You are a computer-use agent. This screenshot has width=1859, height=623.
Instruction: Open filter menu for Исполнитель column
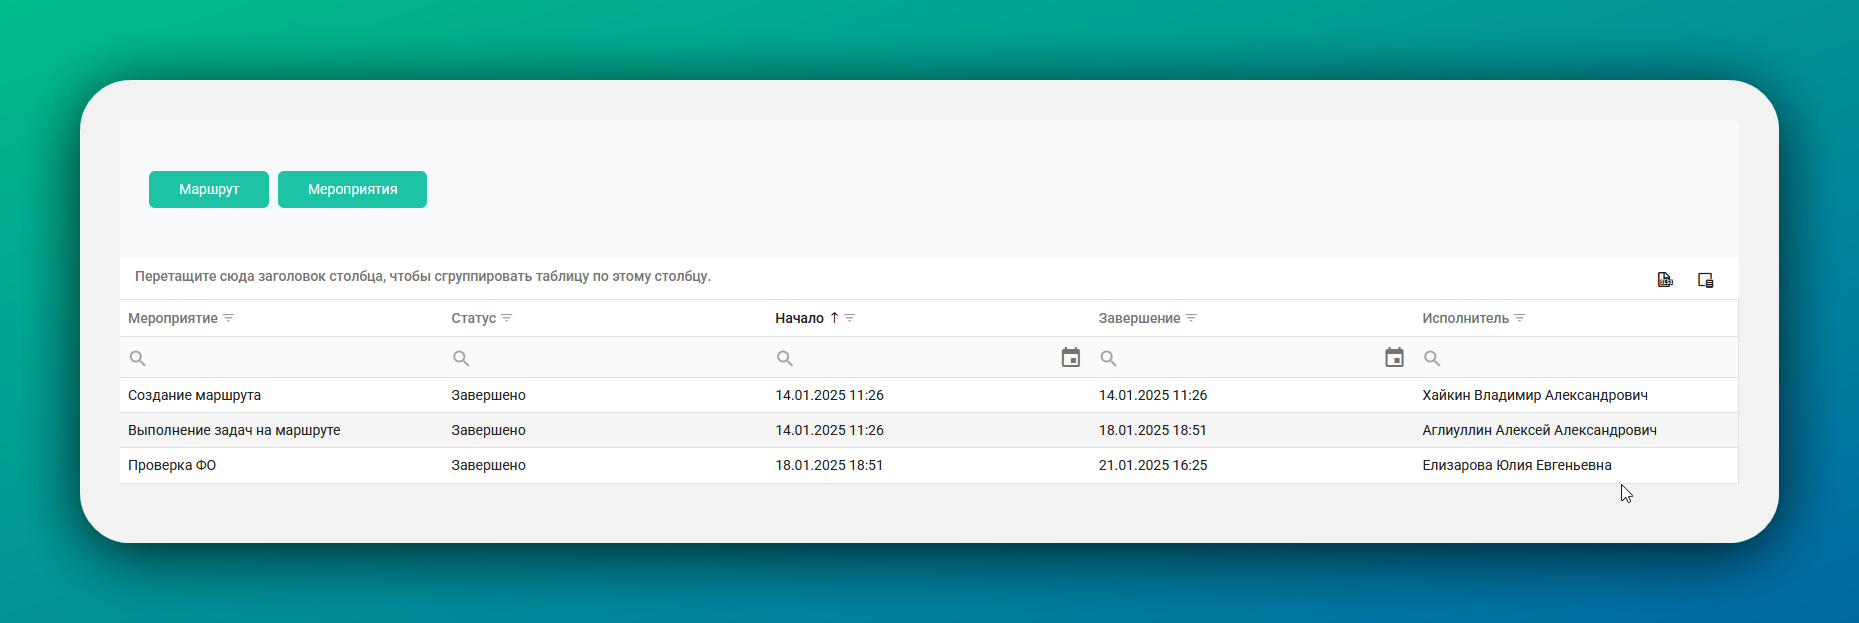coord(1520,318)
